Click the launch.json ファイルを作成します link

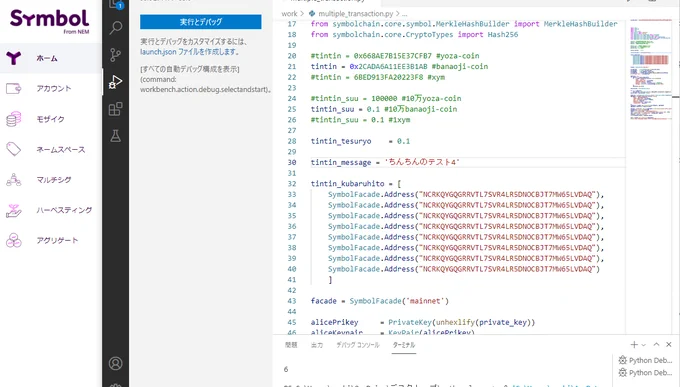click(x=190, y=52)
